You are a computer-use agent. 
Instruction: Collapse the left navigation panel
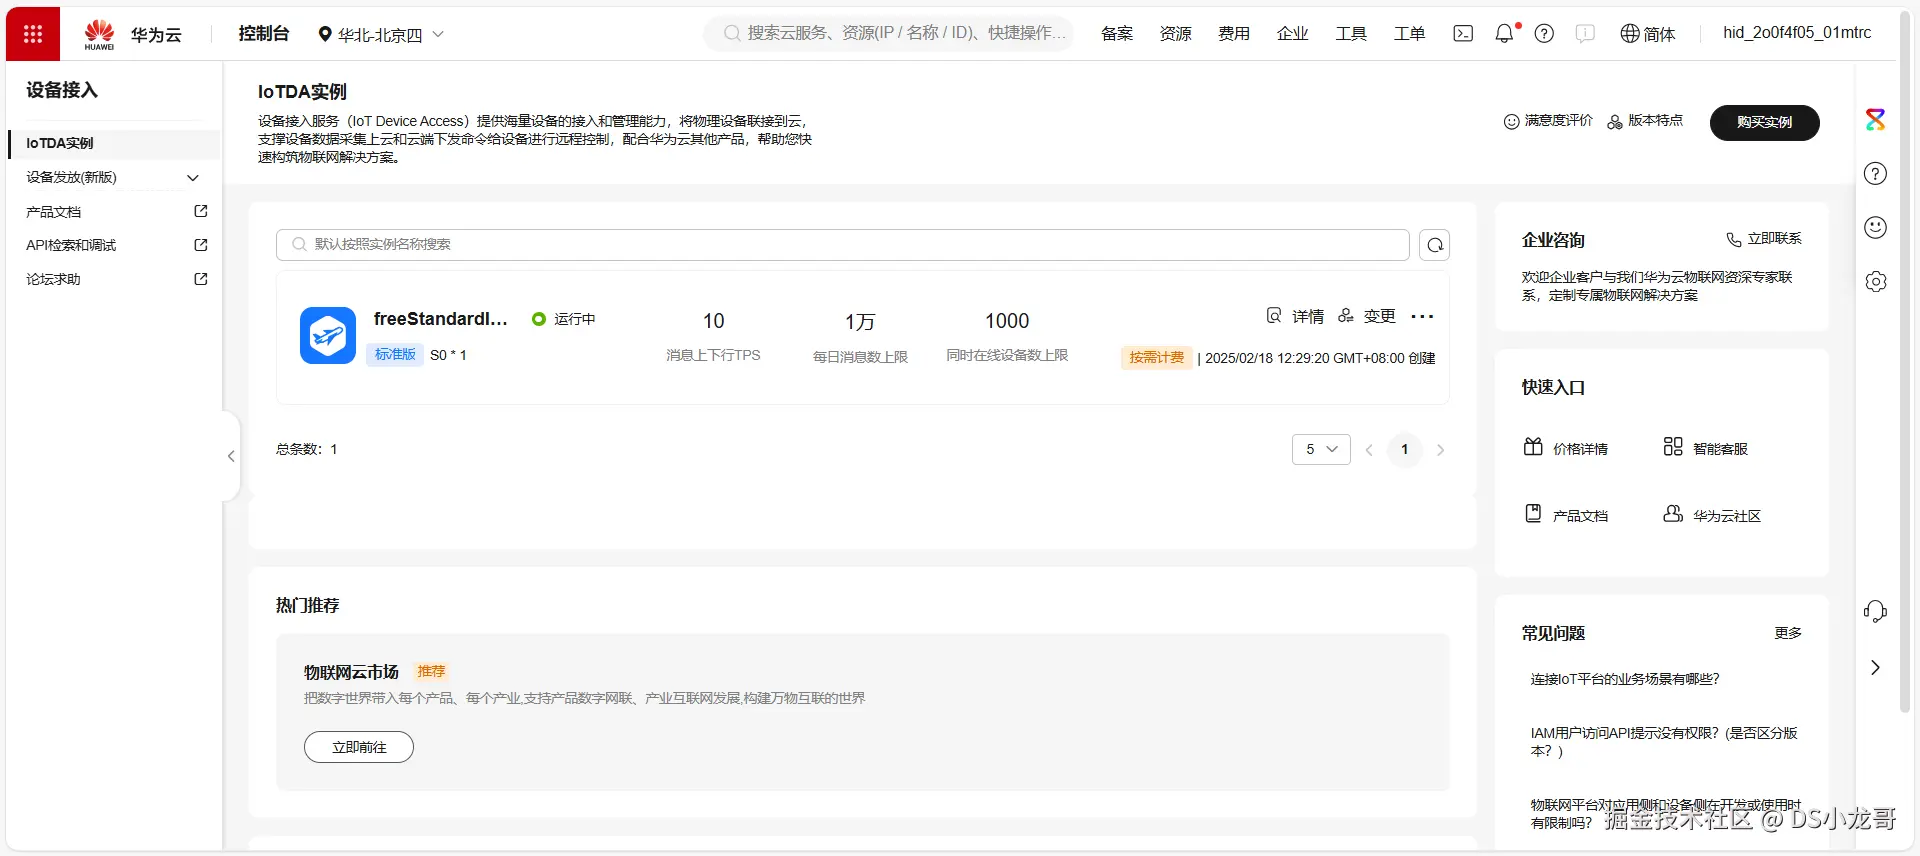click(231, 456)
